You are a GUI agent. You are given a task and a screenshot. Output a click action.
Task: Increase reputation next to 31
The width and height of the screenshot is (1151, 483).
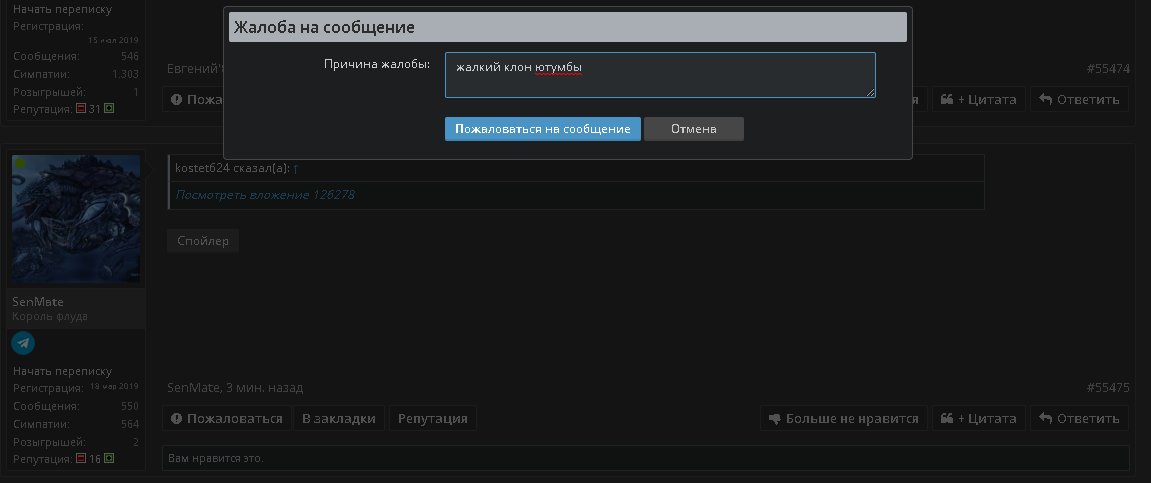[109, 109]
